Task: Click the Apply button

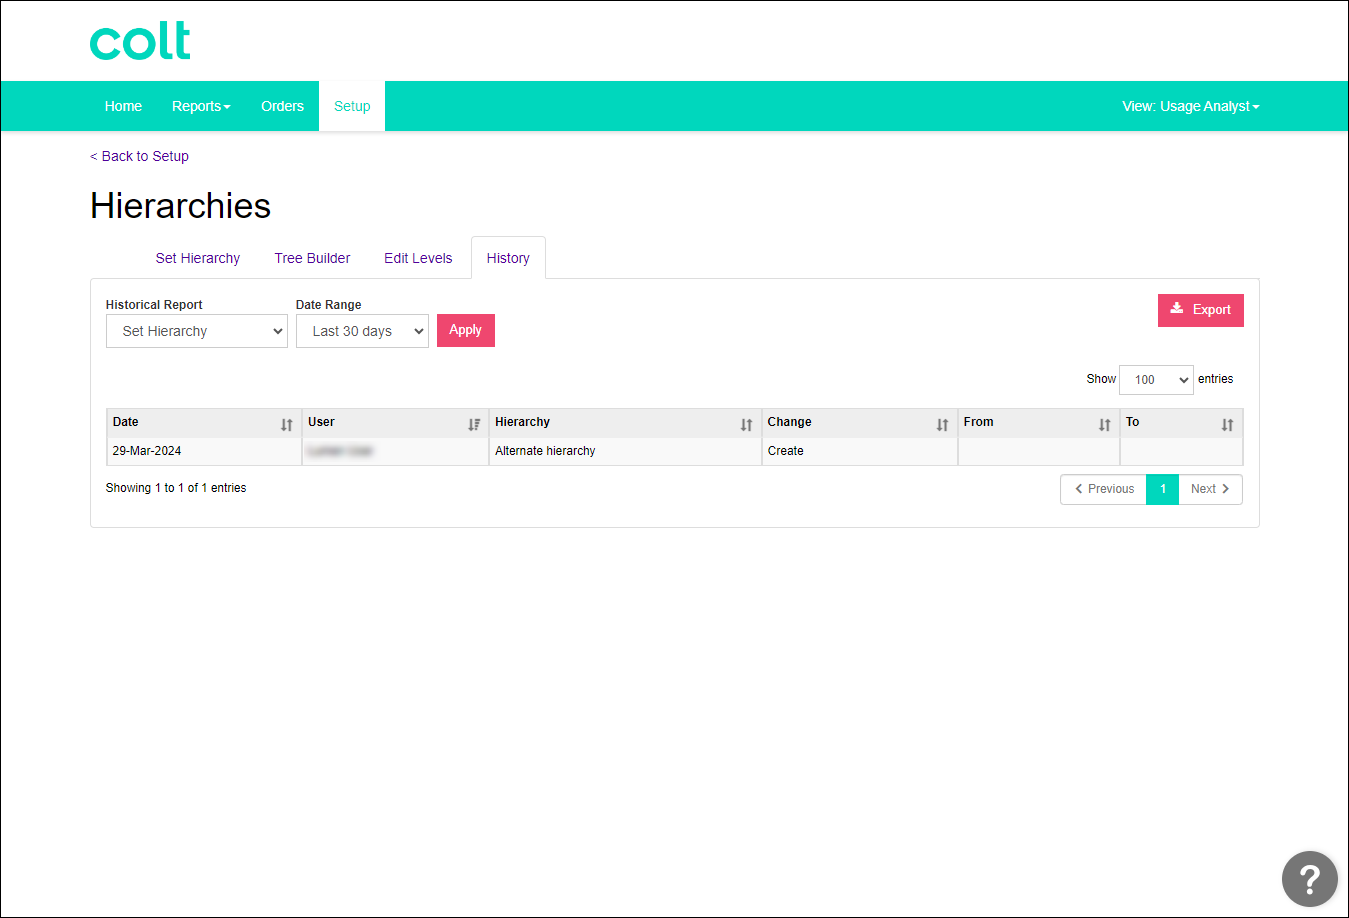Action: pyautogui.click(x=466, y=330)
